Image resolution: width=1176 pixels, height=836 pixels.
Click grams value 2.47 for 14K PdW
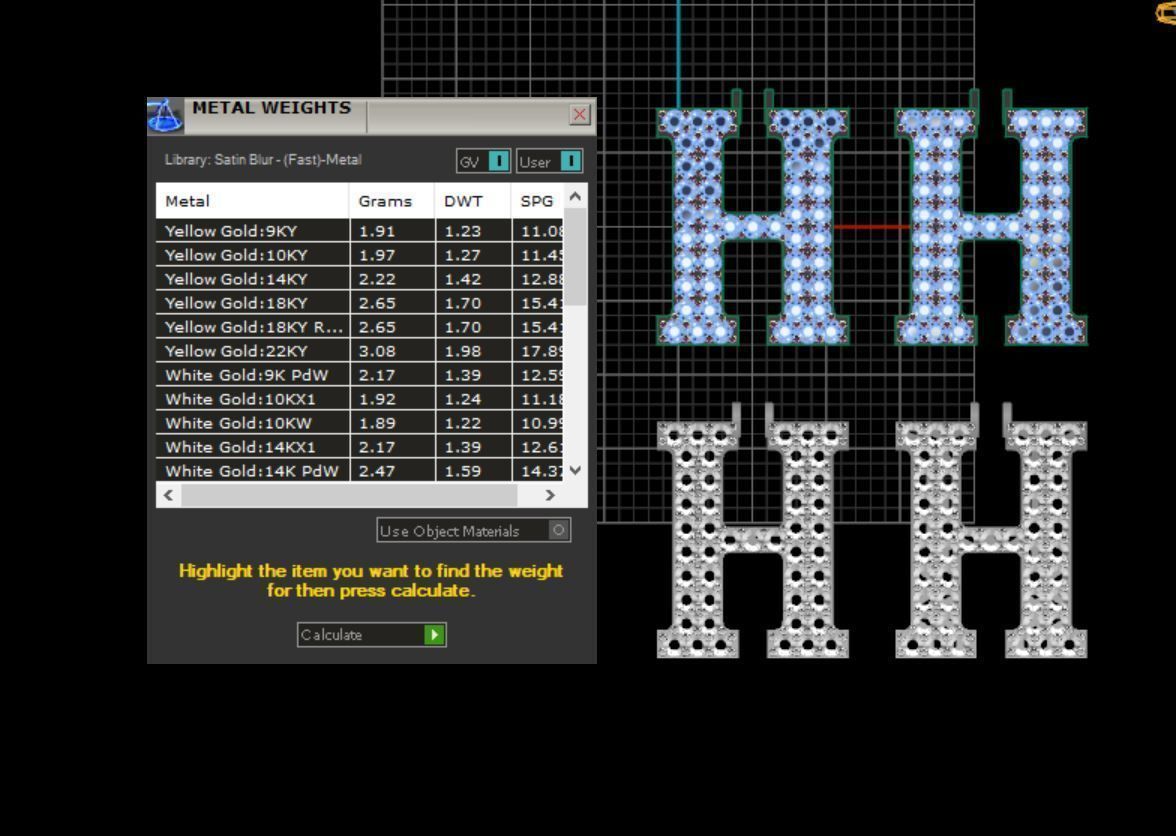(377, 471)
